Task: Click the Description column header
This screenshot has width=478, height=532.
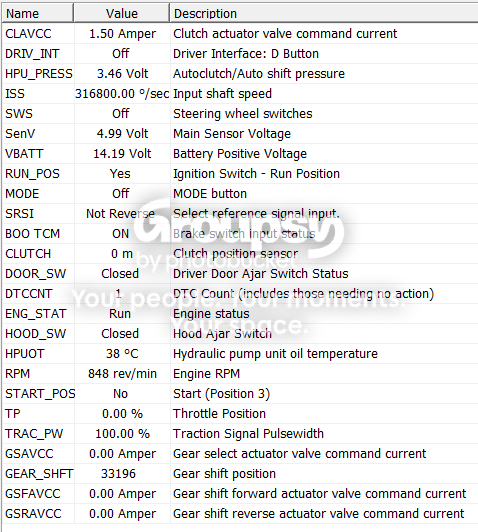Action: click(x=324, y=14)
